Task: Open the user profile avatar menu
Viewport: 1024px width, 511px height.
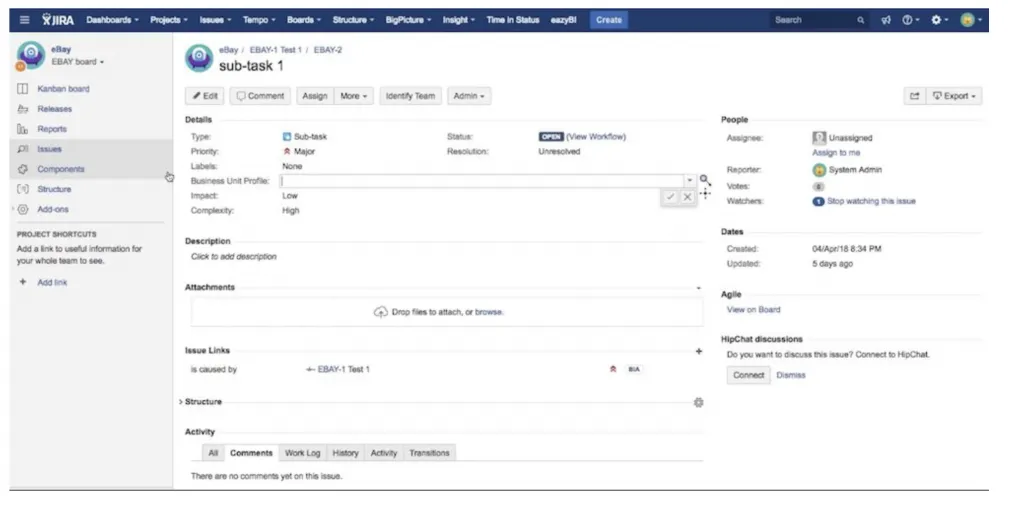Action: 970,20
